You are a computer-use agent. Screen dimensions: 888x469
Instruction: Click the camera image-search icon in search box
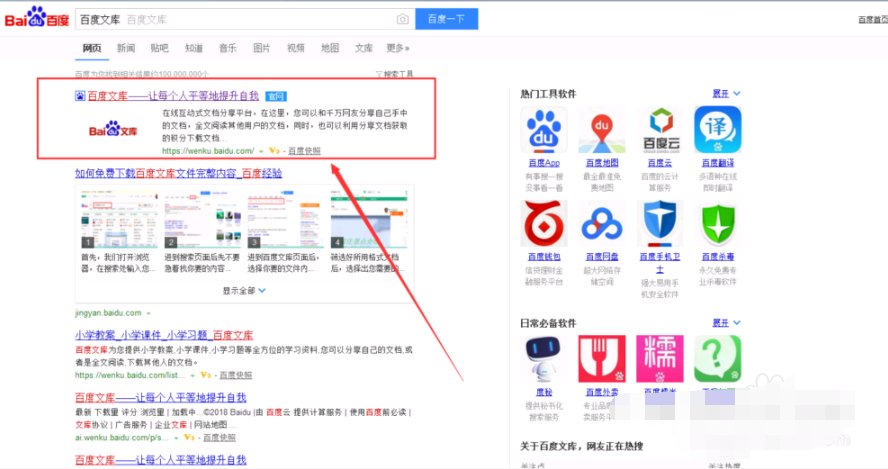coord(402,19)
